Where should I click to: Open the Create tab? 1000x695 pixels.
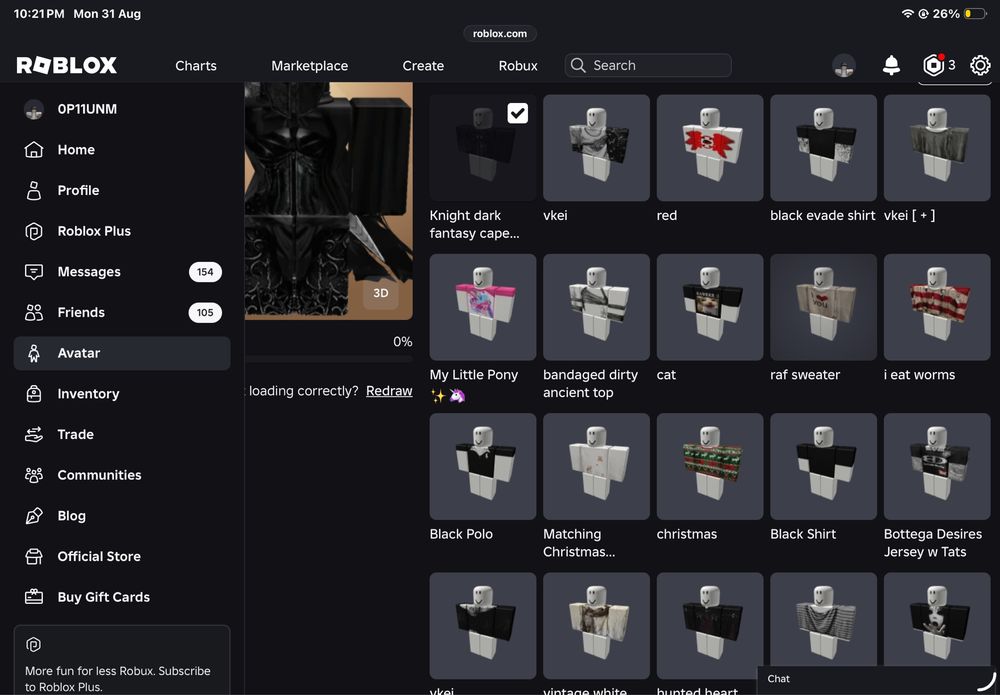pyautogui.click(x=423, y=66)
